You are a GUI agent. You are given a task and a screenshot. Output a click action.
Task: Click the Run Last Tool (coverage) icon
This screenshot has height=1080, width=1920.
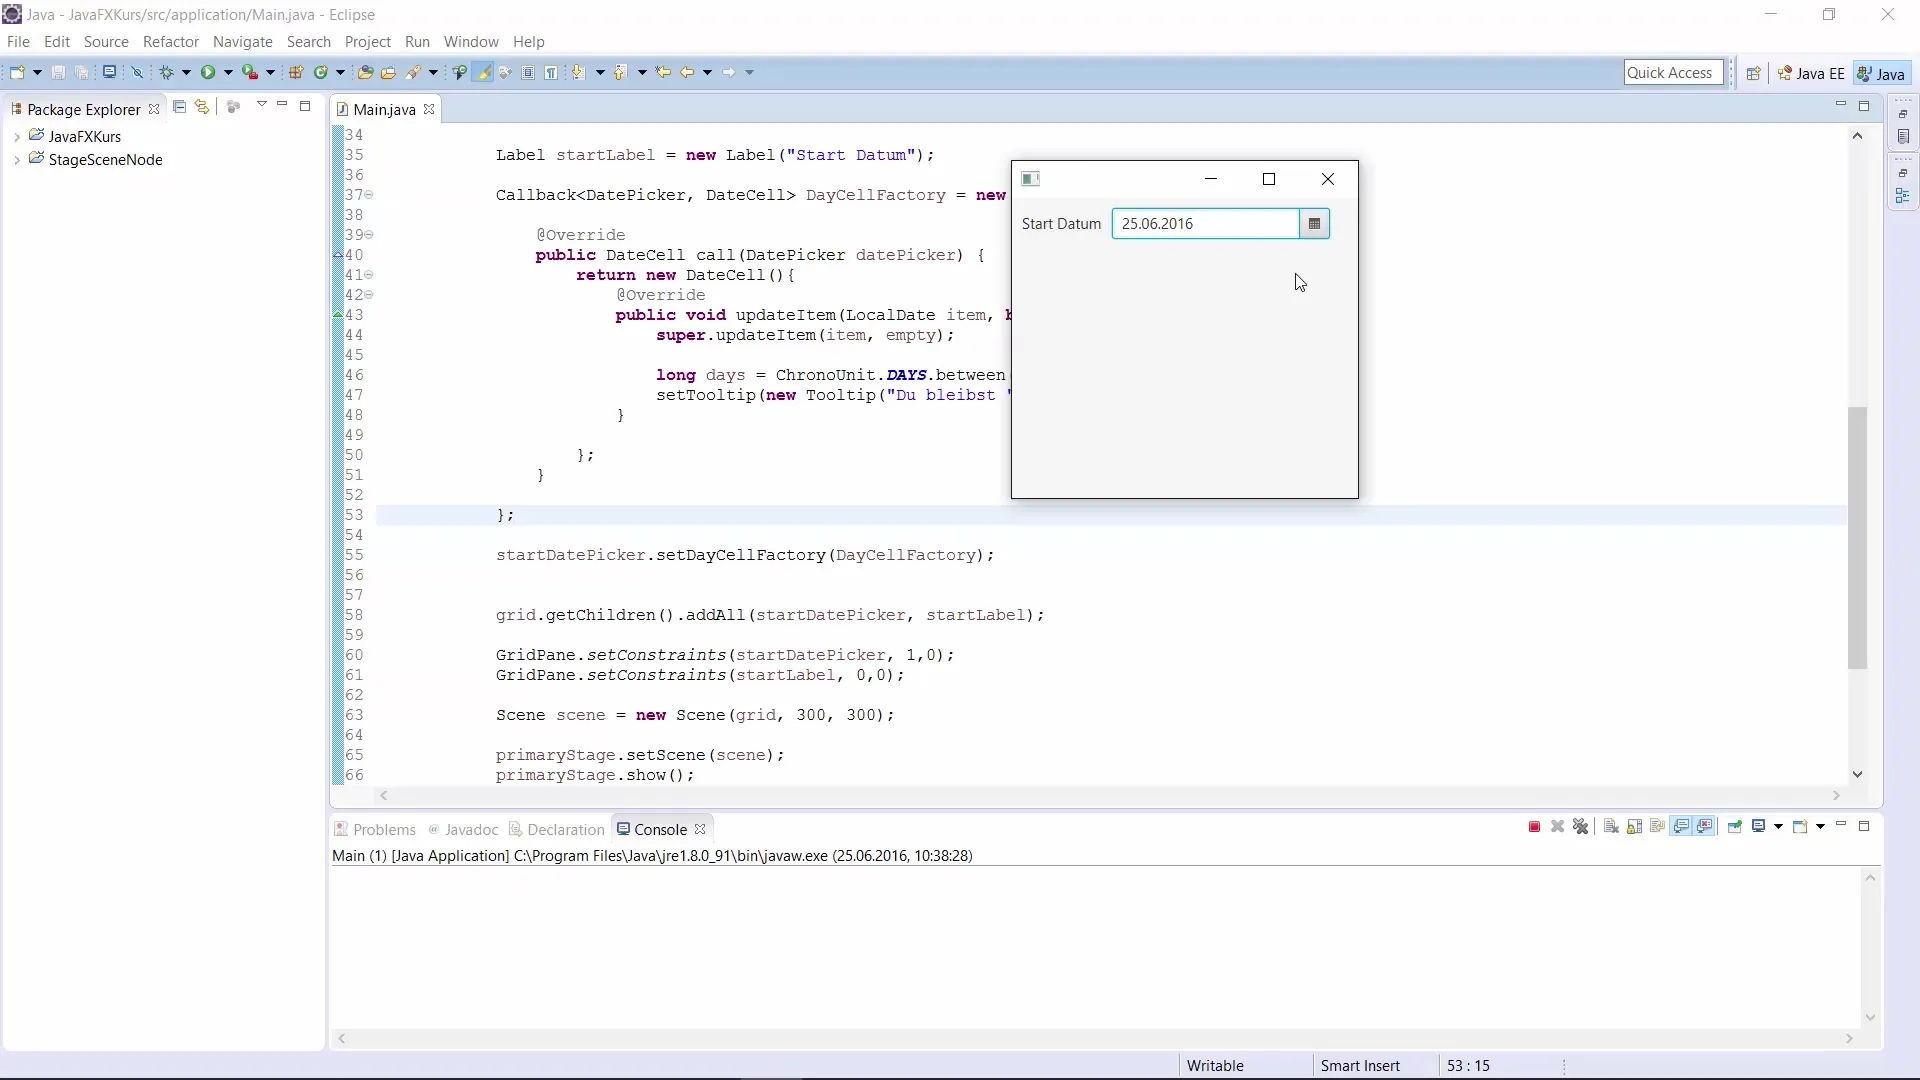pyautogui.click(x=250, y=72)
